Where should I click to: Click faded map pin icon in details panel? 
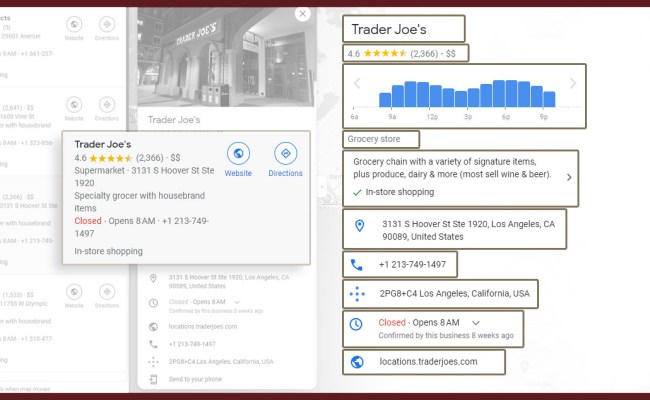153,278
